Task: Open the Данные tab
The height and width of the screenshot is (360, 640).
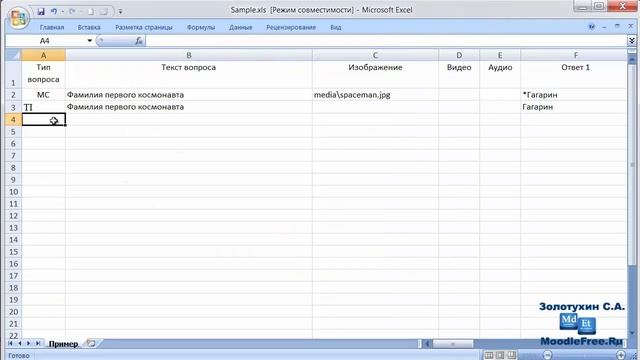Action: (240, 27)
